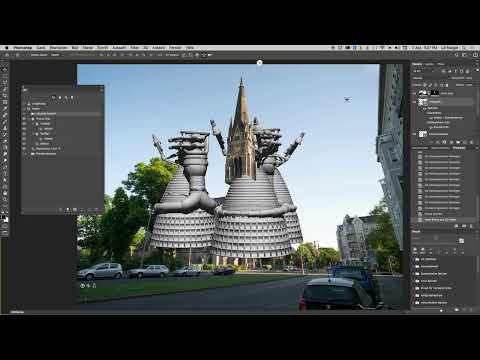Viewport: 480px width, 360px height.
Task: Toggle visibility of the top masked layer
Action: click(x=414, y=93)
